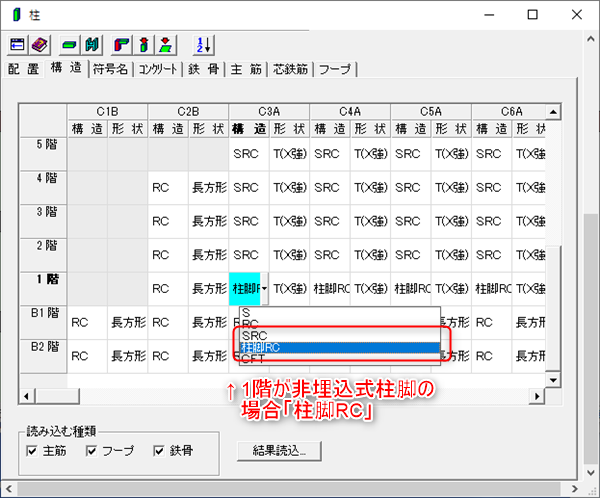Open the コンクリート tab
Viewport: 600px width, 498px height.
158,70
